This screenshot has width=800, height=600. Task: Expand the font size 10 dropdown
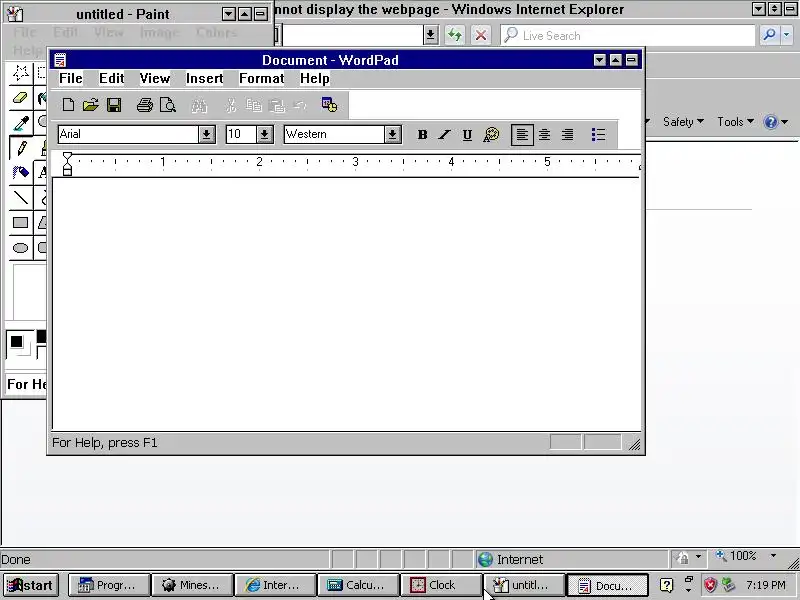point(264,135)
